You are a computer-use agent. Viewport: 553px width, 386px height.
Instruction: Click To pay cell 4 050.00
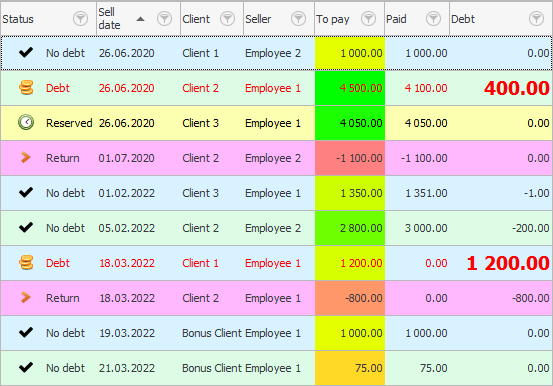(350, 123)
